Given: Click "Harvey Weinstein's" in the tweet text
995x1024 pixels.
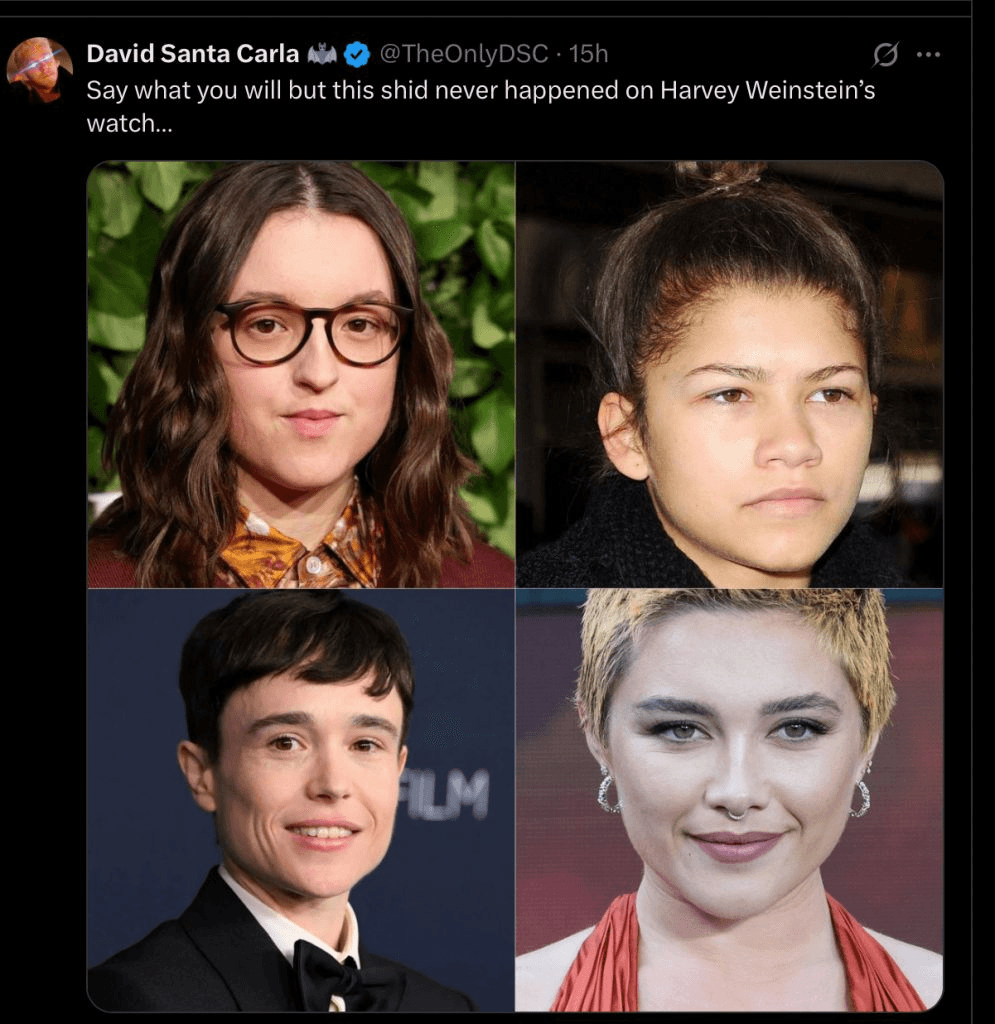Looking at the screenshot, I should [x=767, y=90].
